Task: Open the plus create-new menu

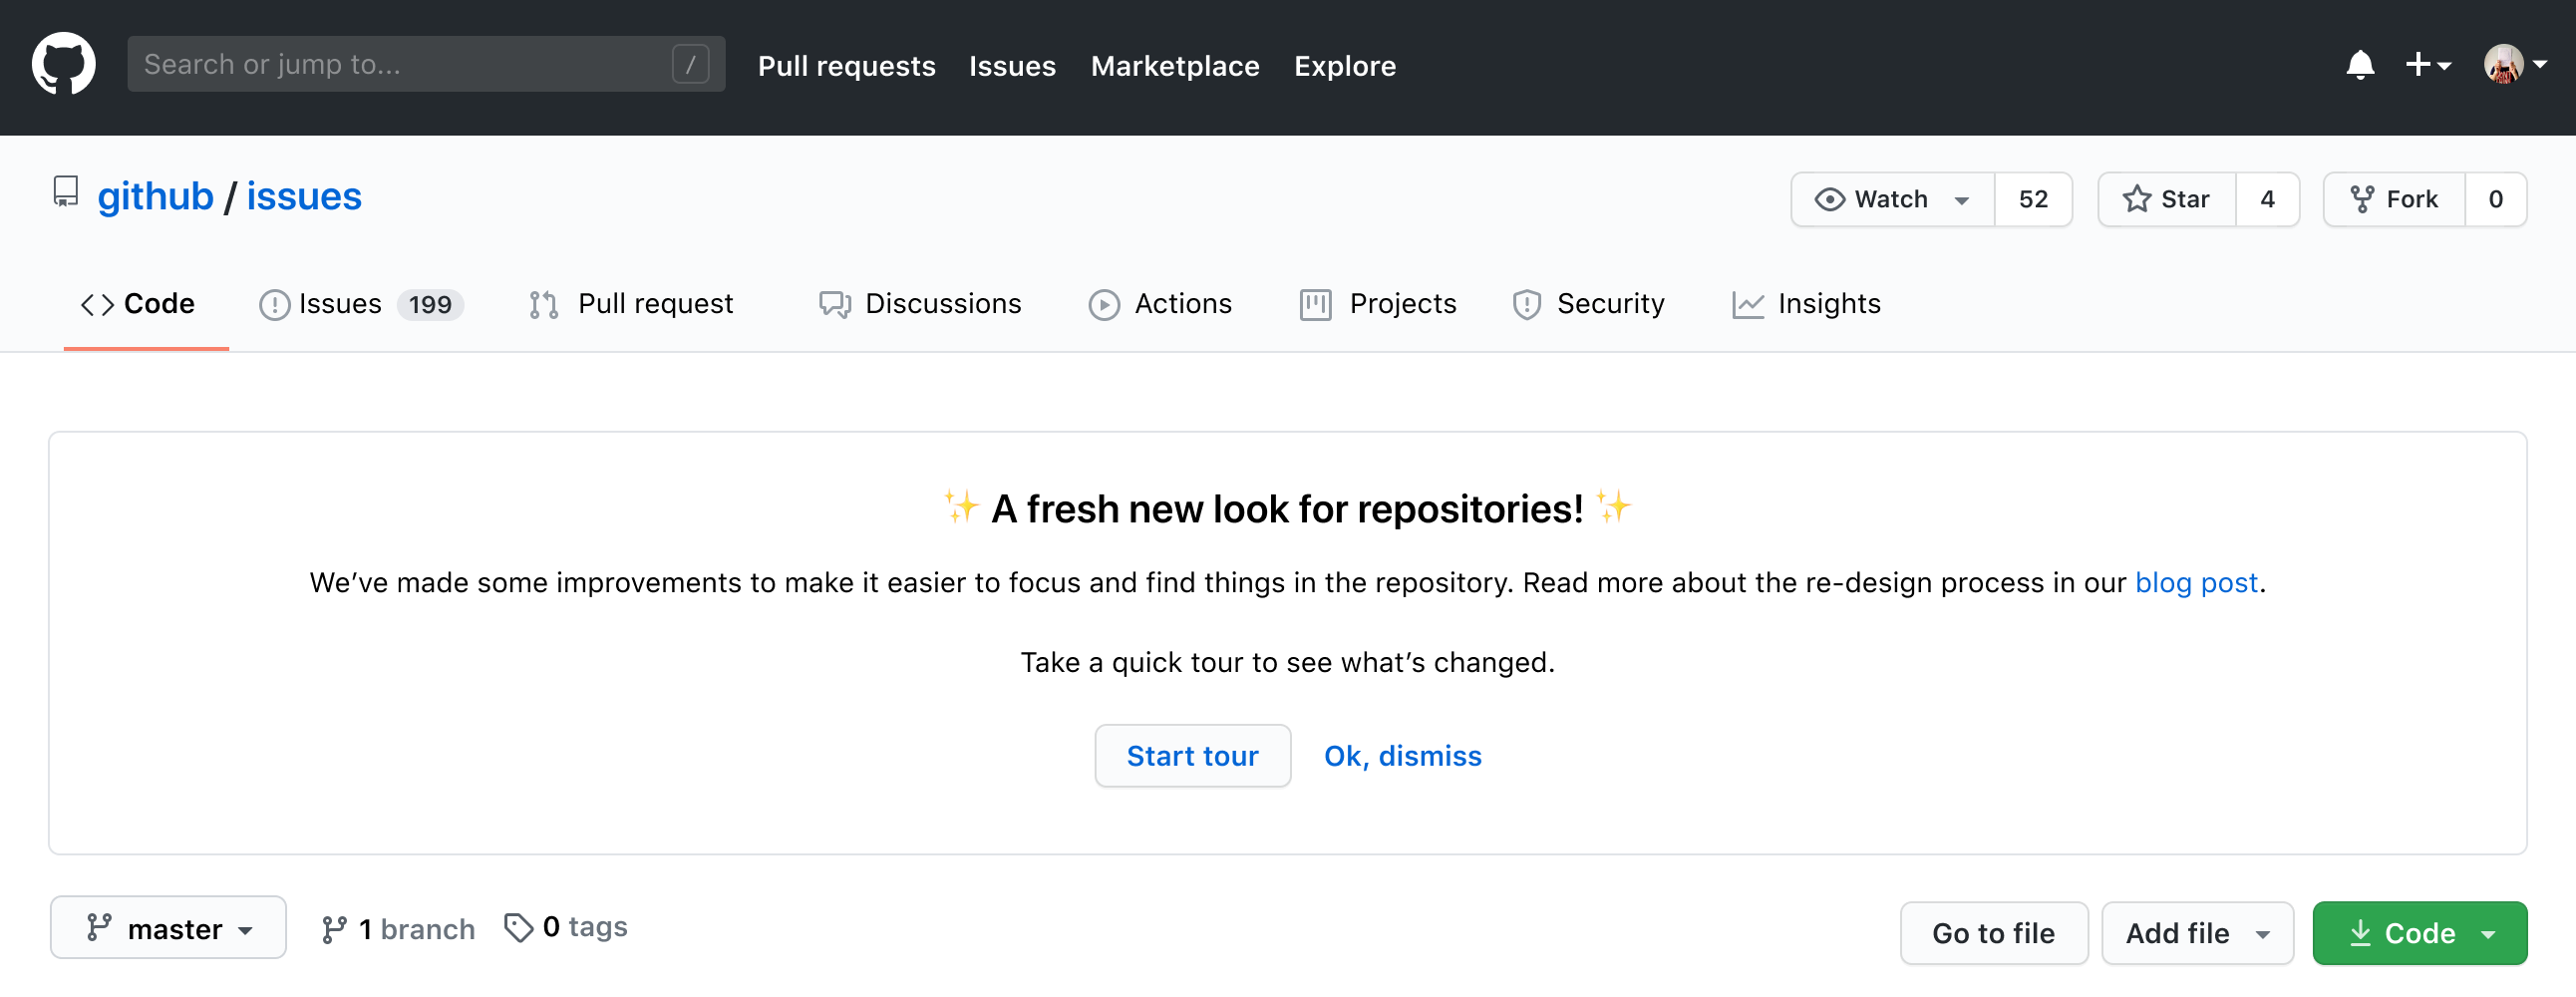Action: [x=2428, y=65]
